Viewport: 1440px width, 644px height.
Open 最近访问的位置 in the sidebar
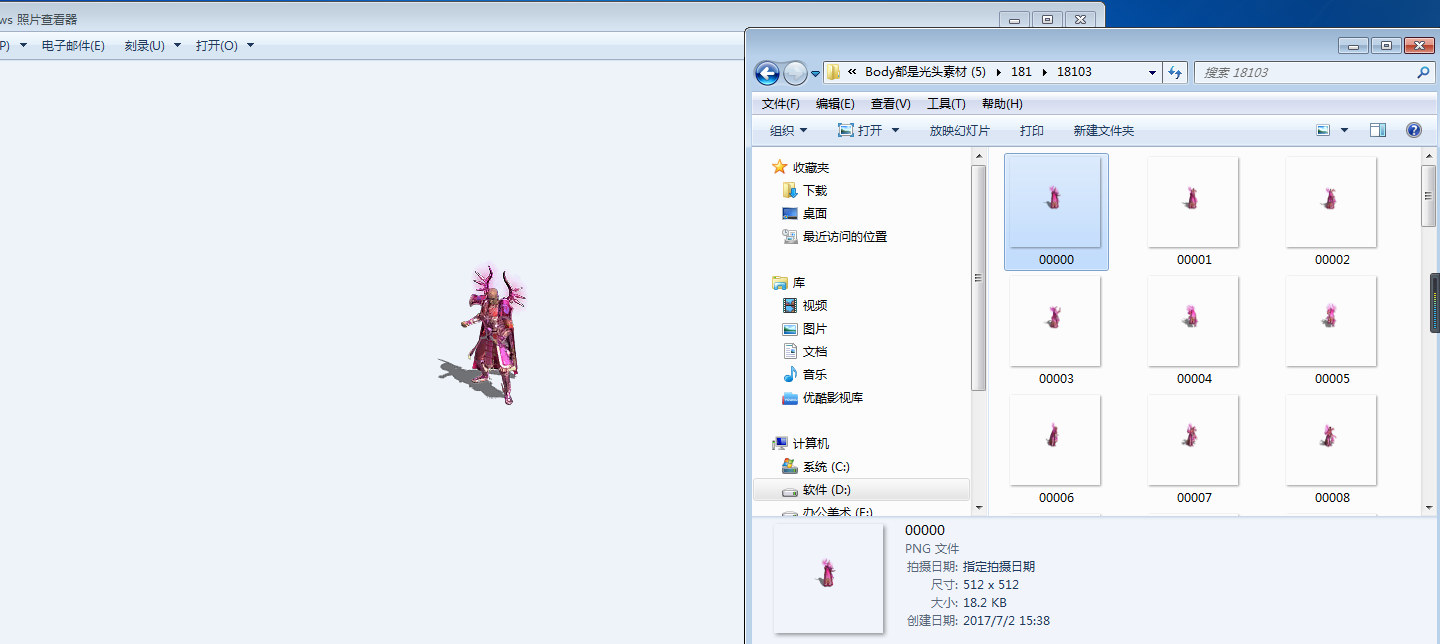click(x=834, y=237)
